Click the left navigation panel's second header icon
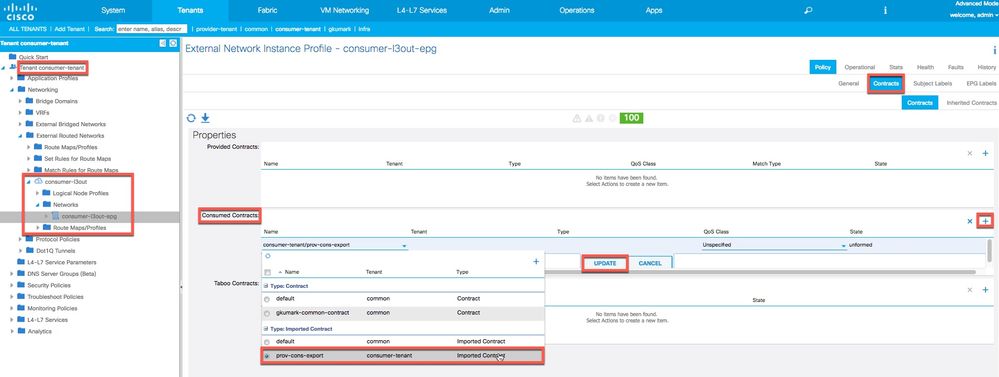Viewport: 999px width, 377px height. coord(173,43)
